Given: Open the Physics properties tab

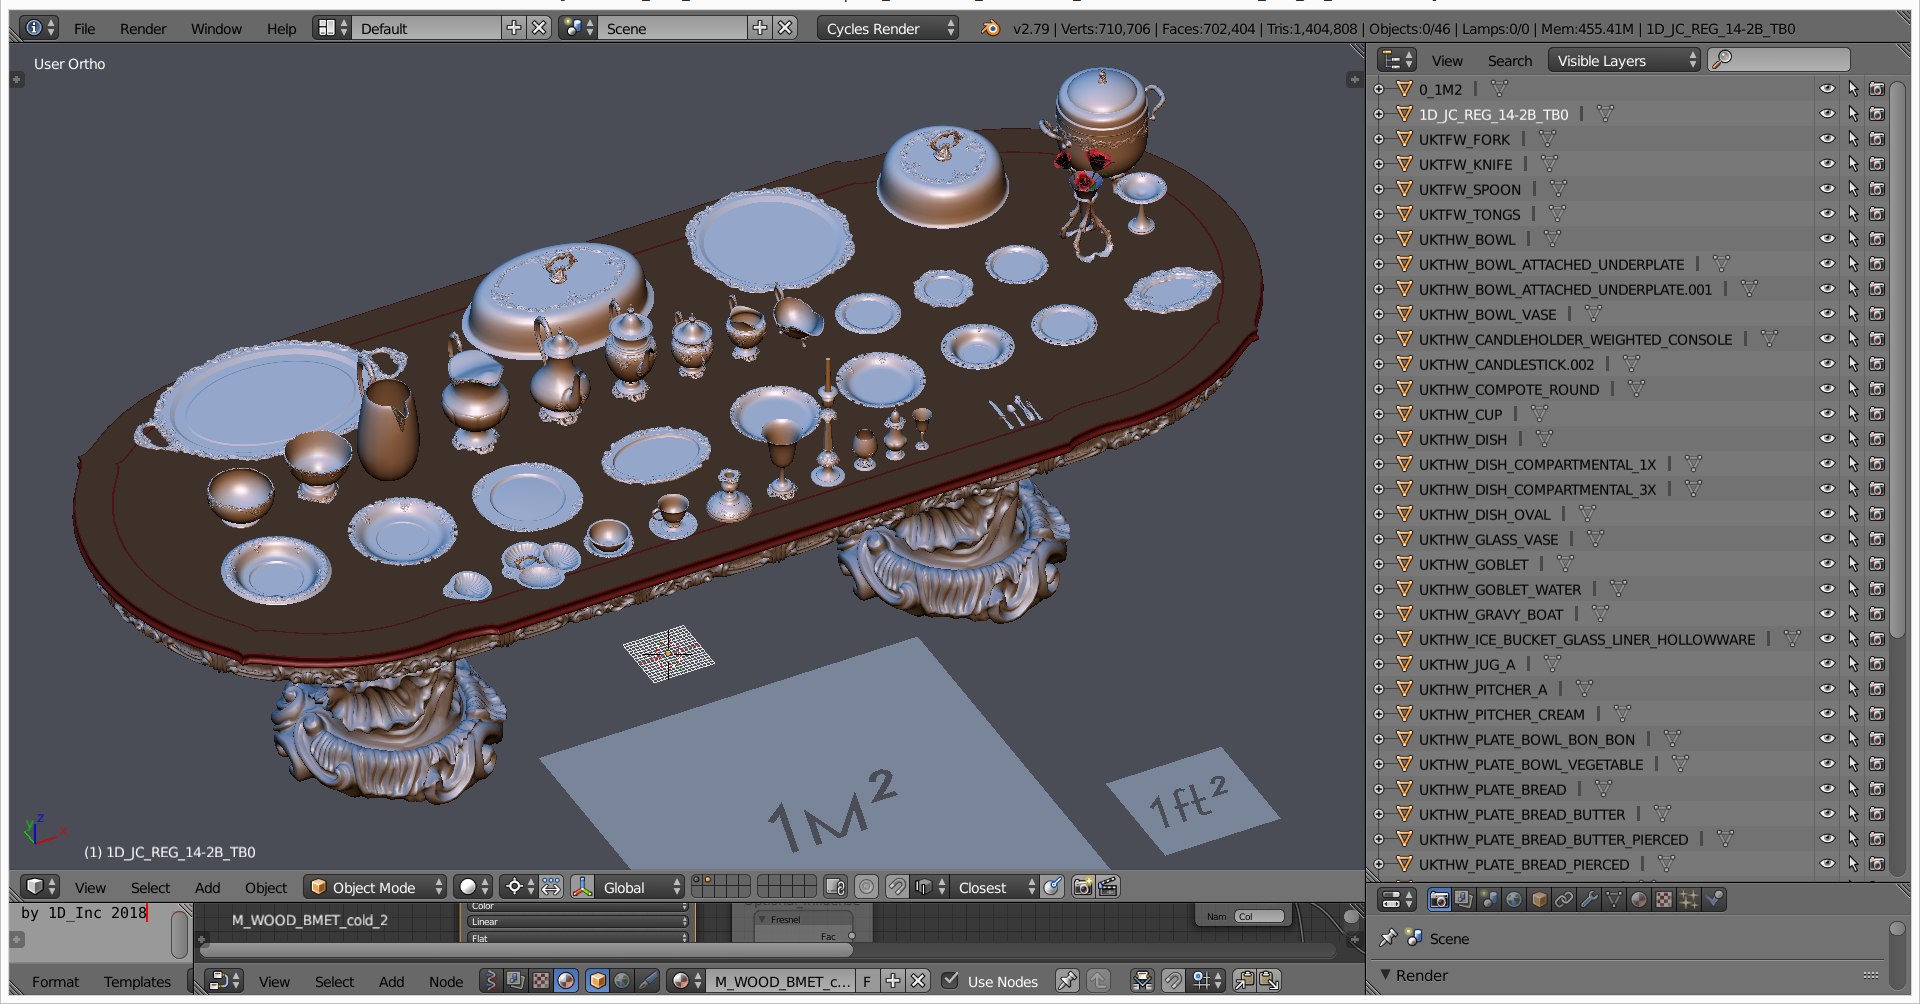Looking at the screenshot, I should (1714, 899).
